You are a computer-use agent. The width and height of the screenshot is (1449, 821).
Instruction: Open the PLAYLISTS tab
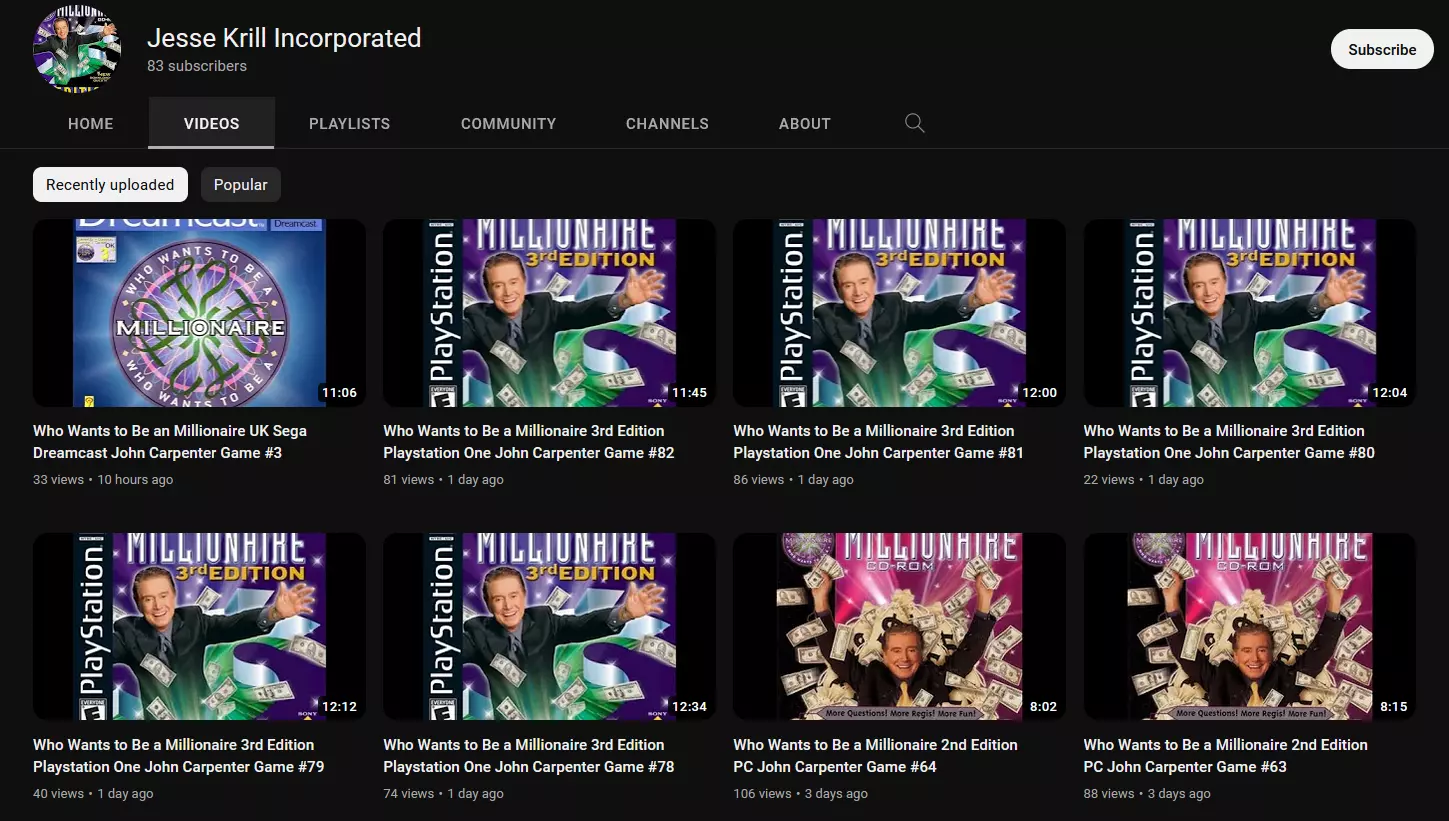point(350,124)
